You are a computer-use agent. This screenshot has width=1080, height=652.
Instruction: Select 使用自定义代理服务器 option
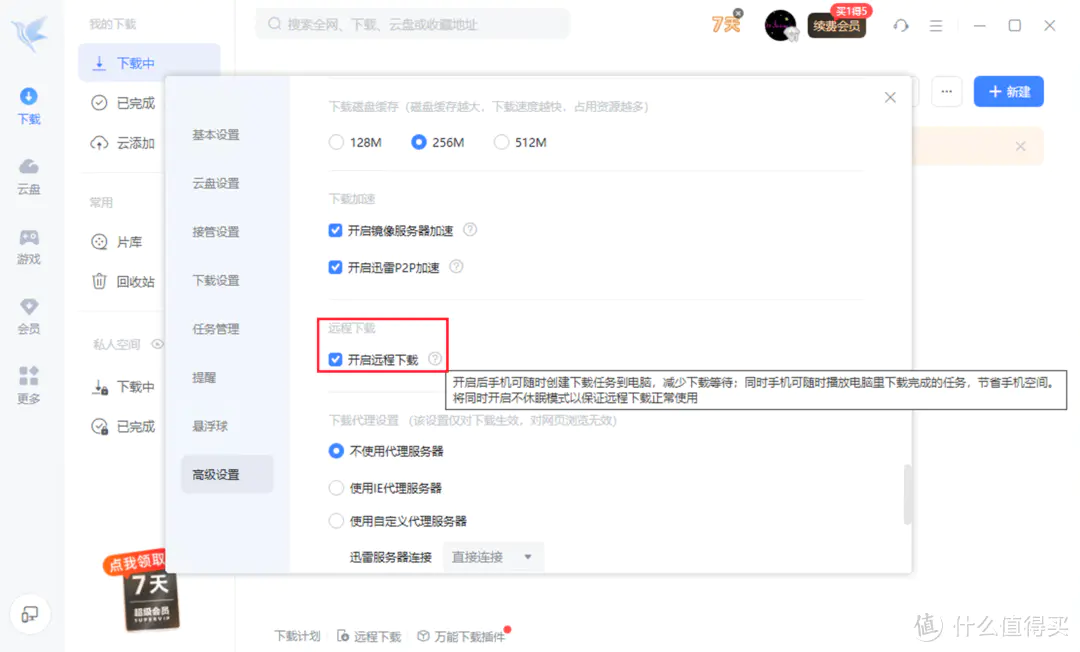pyautogui.click(x=398, y=521)
